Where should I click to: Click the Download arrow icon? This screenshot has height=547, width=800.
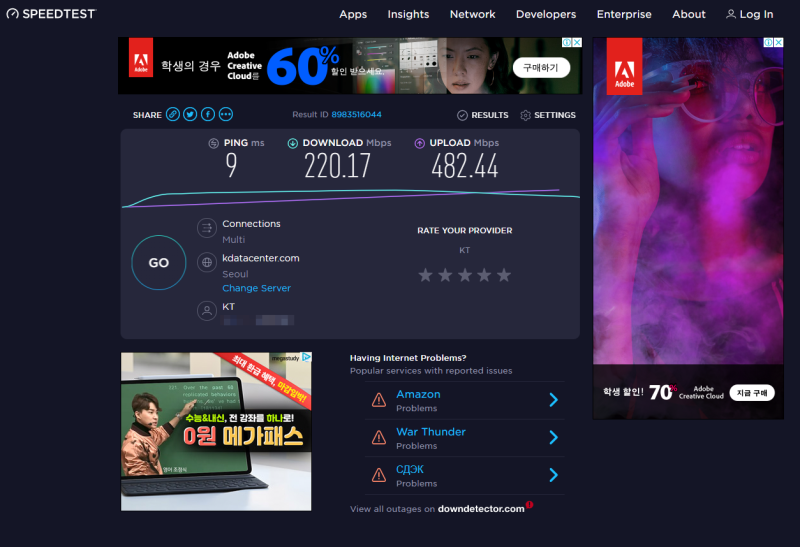[x=292, y=143]
